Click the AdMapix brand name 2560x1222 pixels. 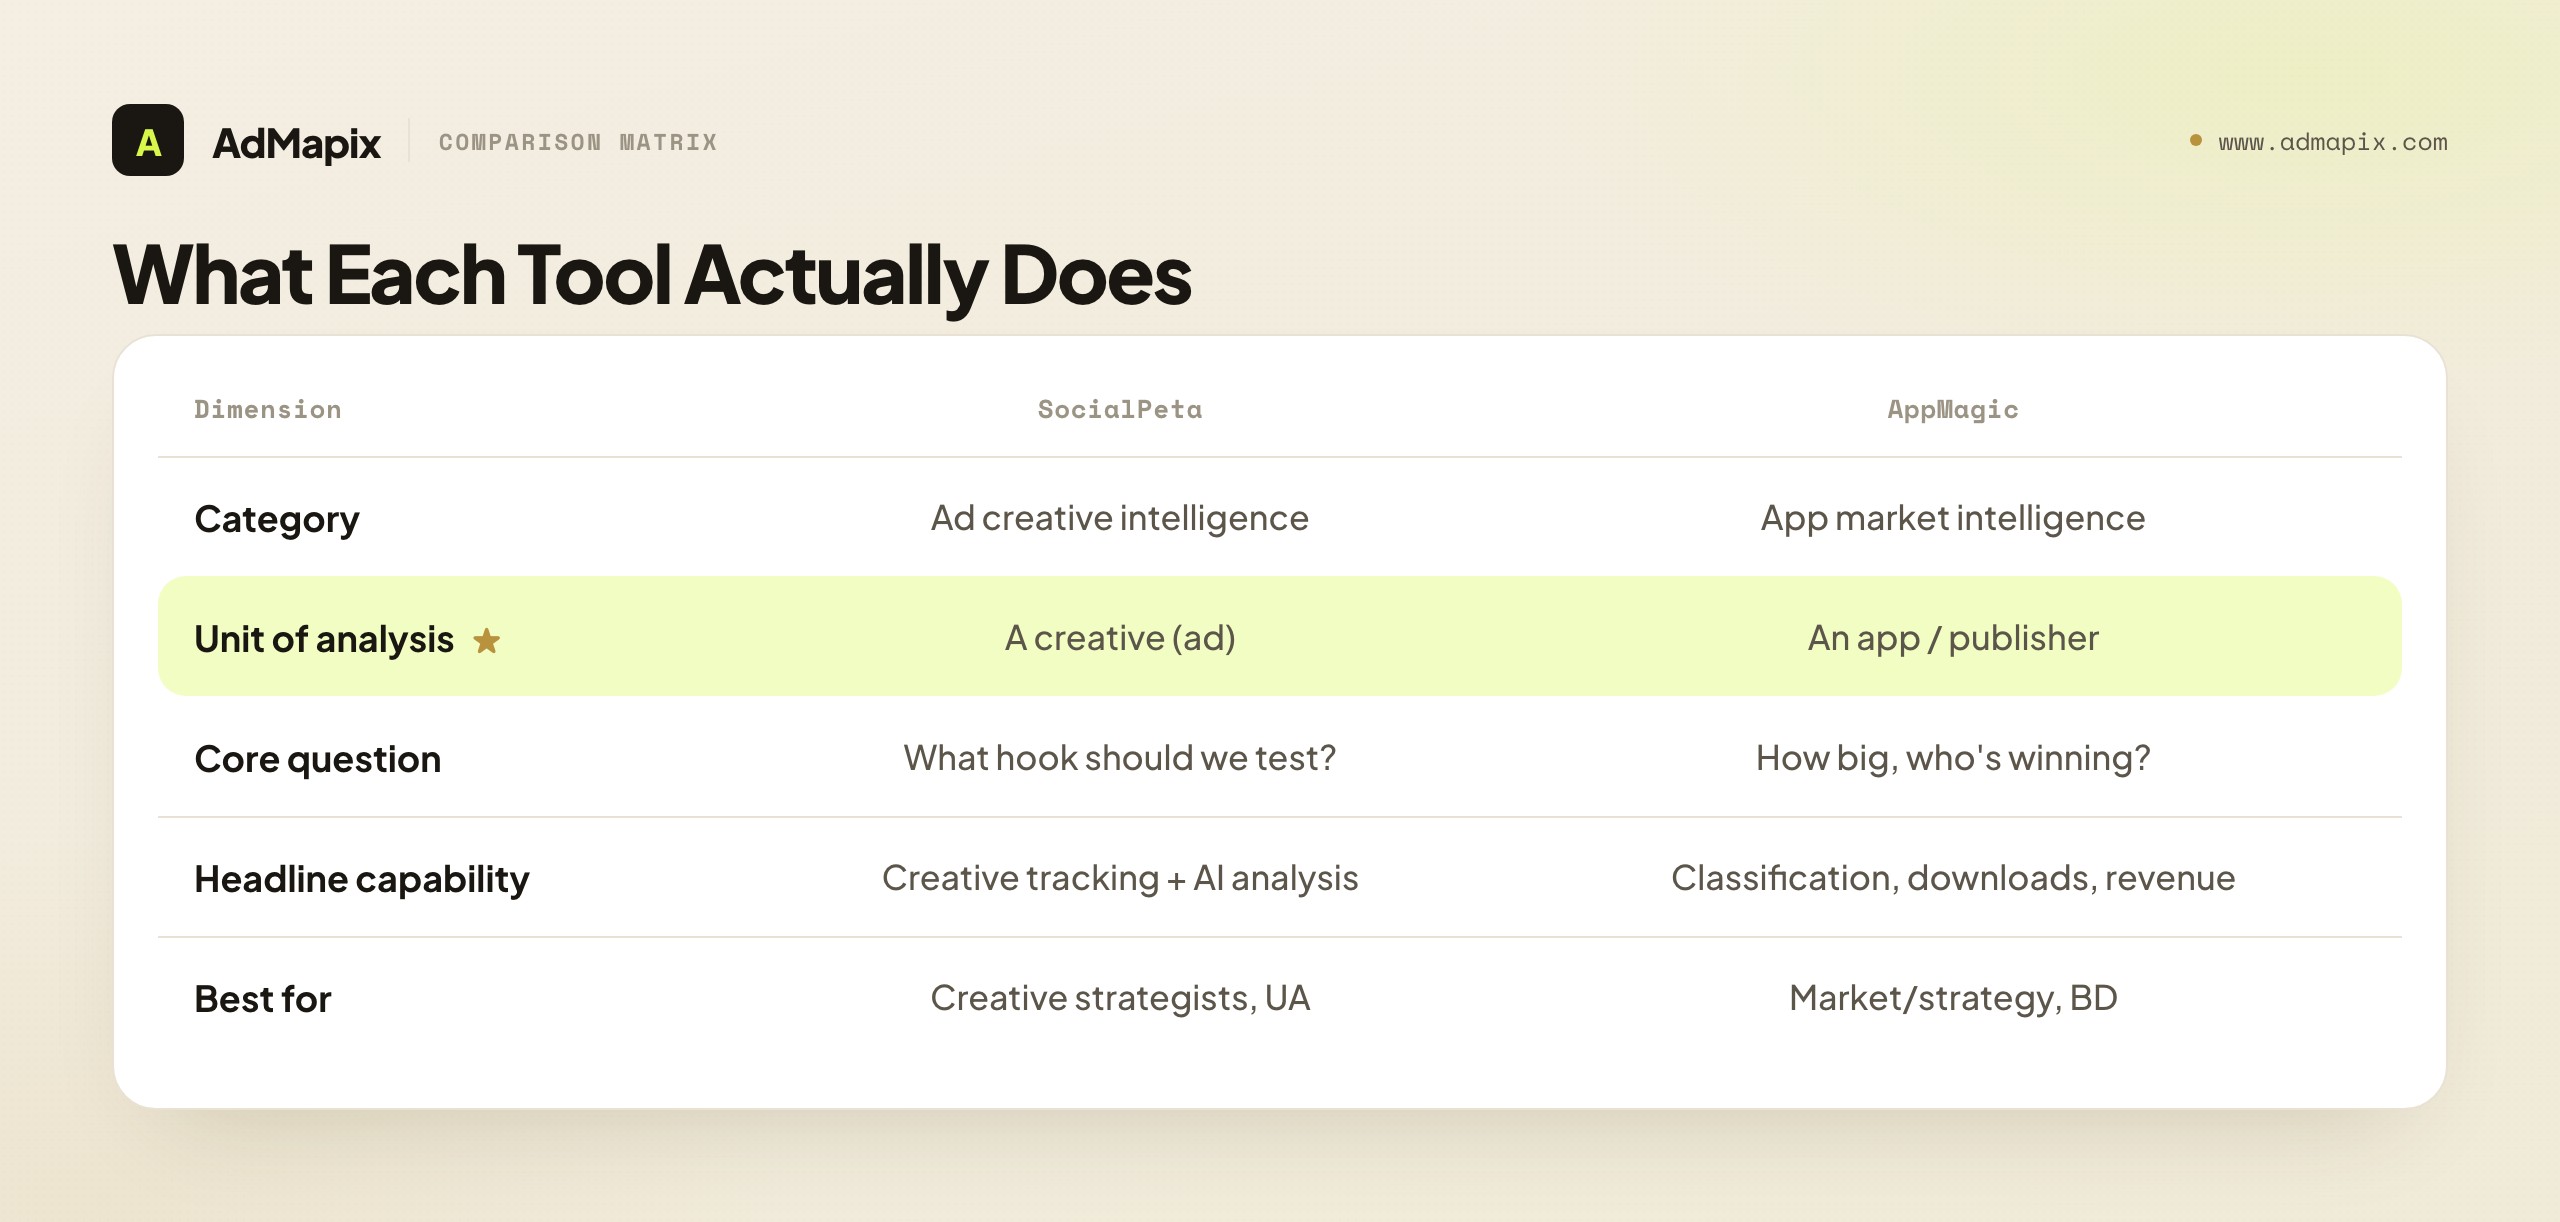(x=296, y=143)
